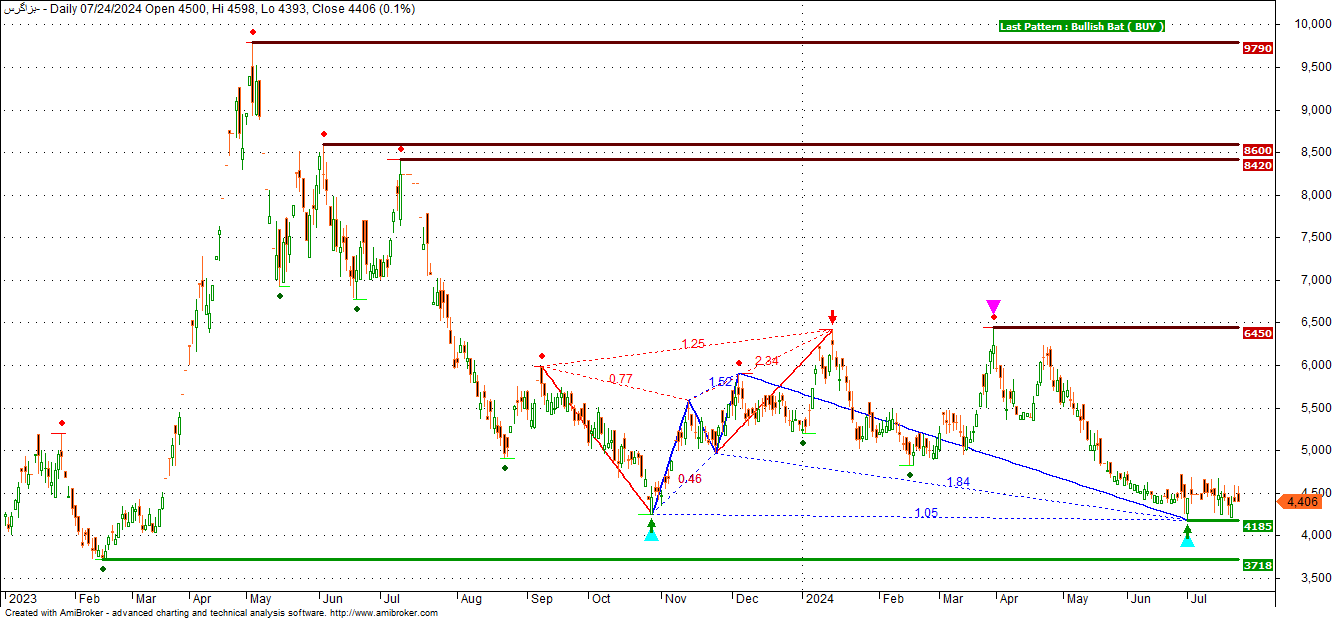
Task: Click the Nov label on time axis
Action: tap(675, 598)
